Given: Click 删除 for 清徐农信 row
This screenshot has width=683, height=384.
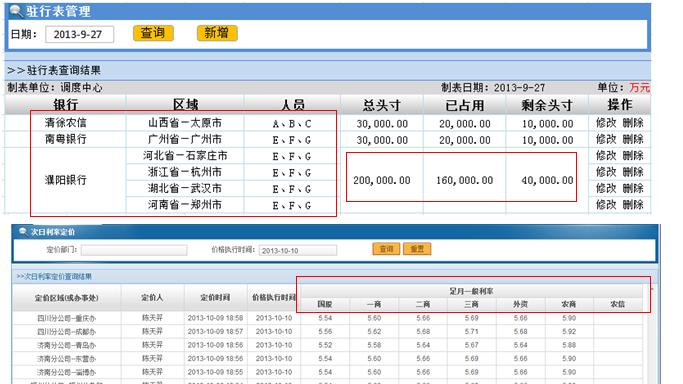Looking at the screenshot, I should point(633,123).
